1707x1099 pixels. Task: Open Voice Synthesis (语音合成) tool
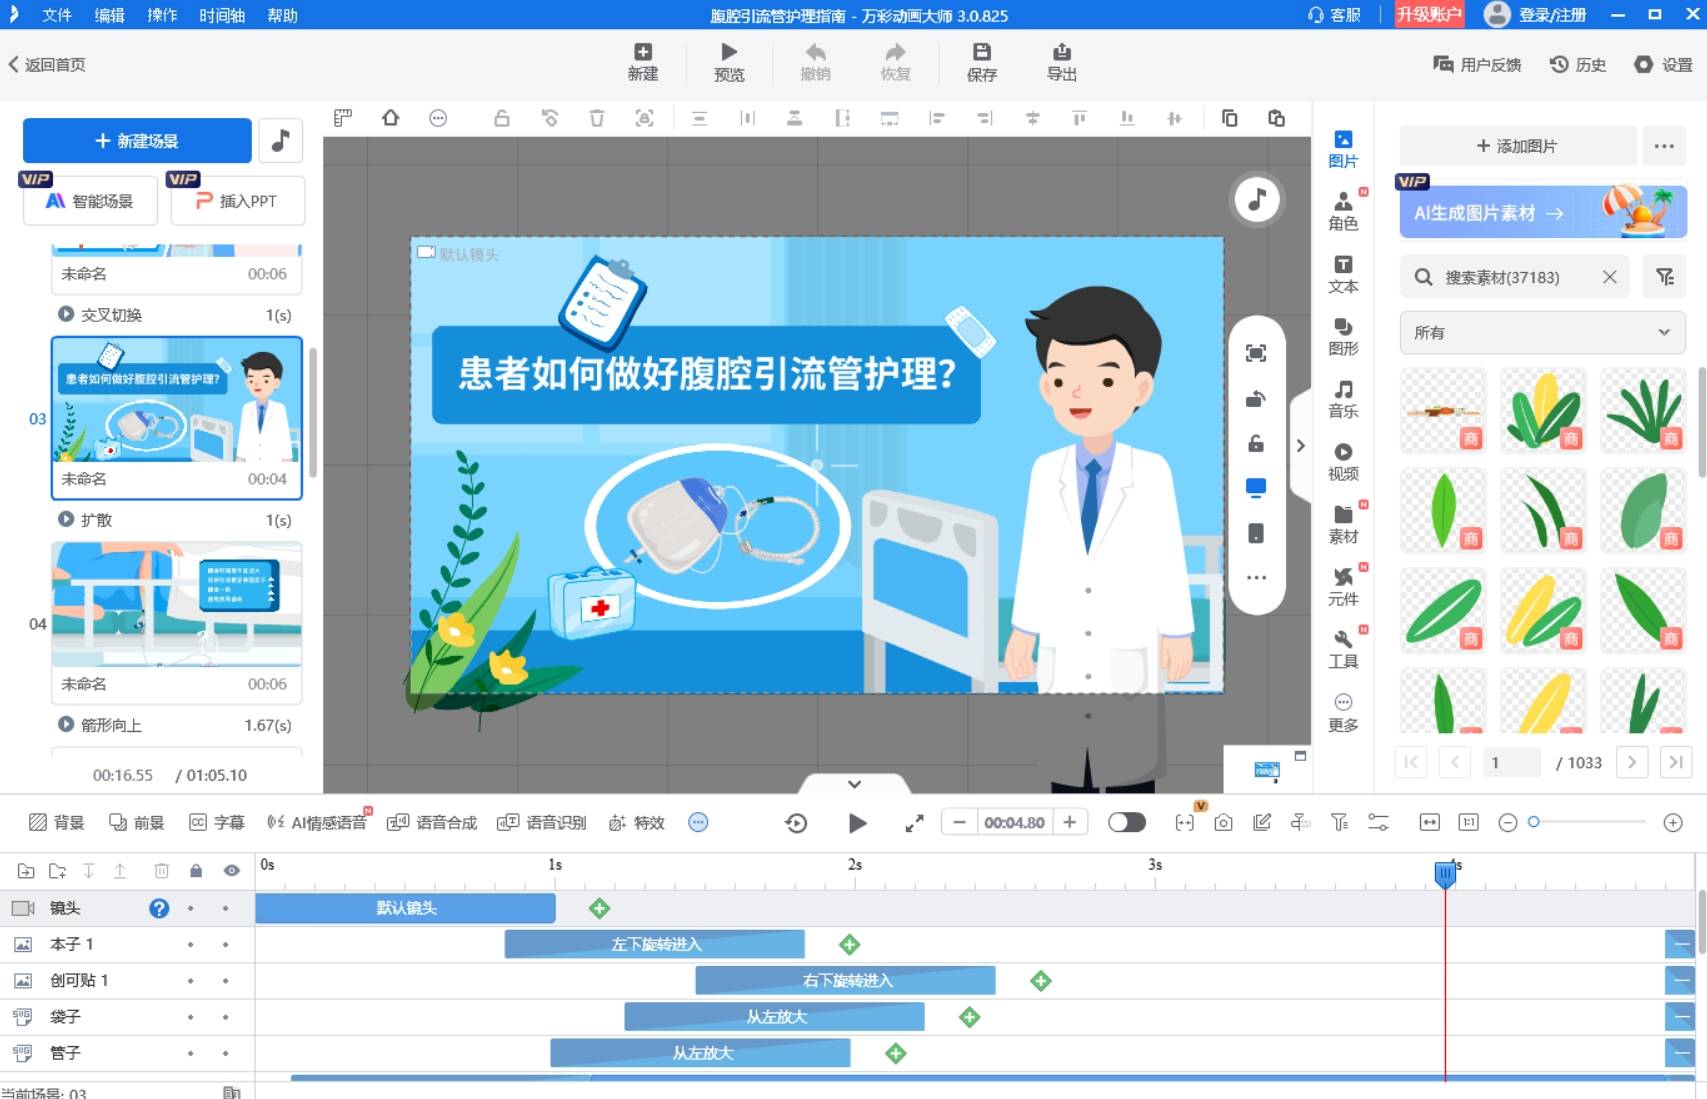432,822
